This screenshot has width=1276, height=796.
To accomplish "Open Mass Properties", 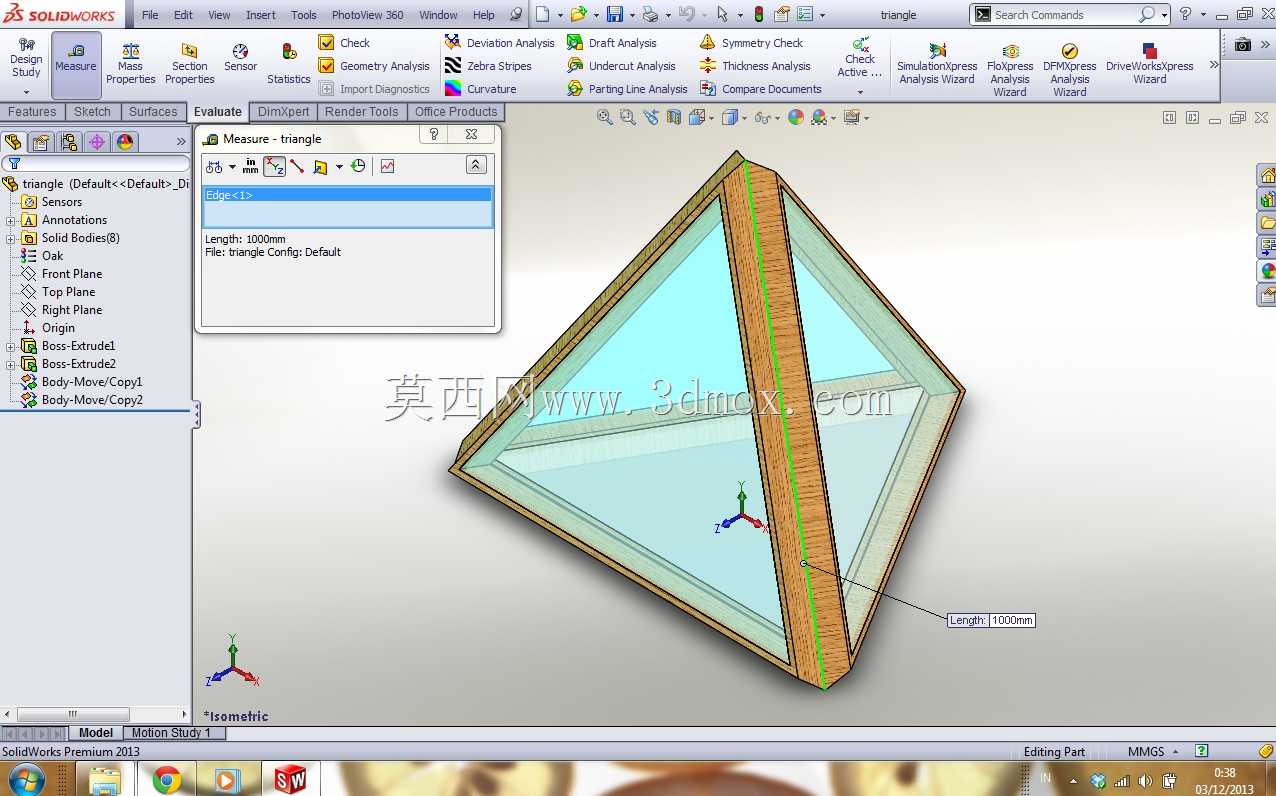I will [x=131, y=65].
